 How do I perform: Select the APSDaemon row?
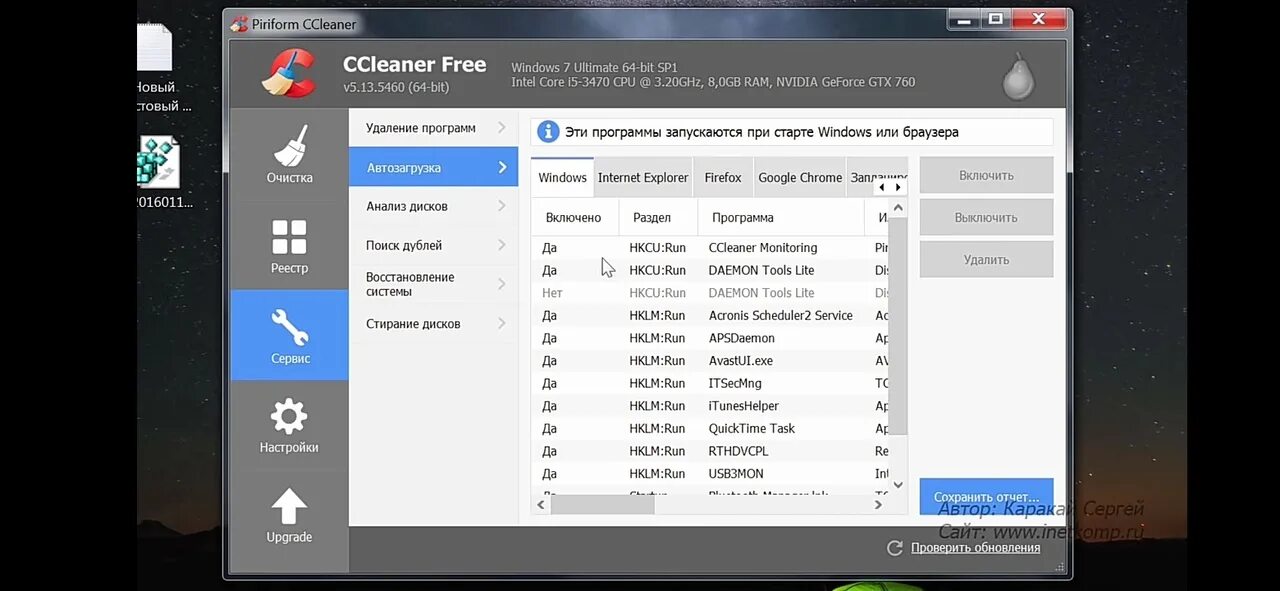click(710, 338)
